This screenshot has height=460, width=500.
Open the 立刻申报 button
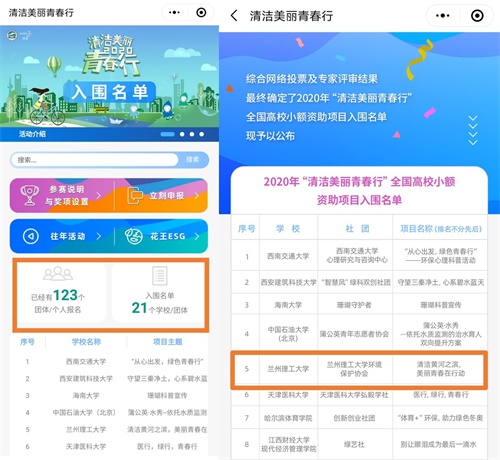[161, 196]
